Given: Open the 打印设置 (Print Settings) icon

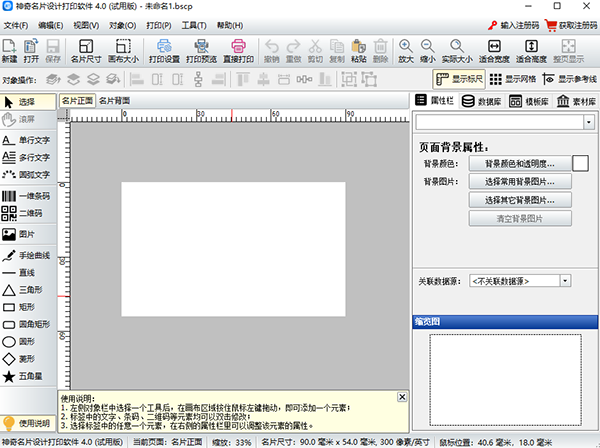Looking at the screenshot, I should tap(164, 49).
